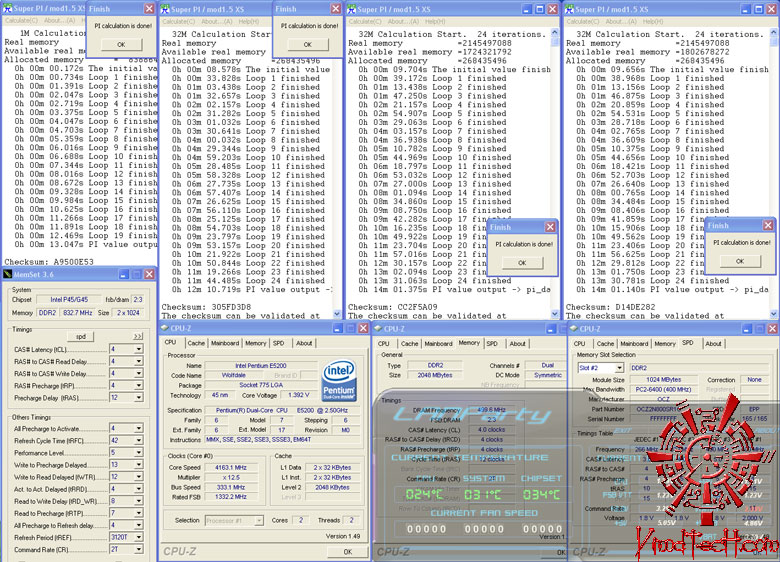The image size is (780, 562).
Task: Click OK in the CPU-Z window showing version 1.49
Action: (348, 552)
